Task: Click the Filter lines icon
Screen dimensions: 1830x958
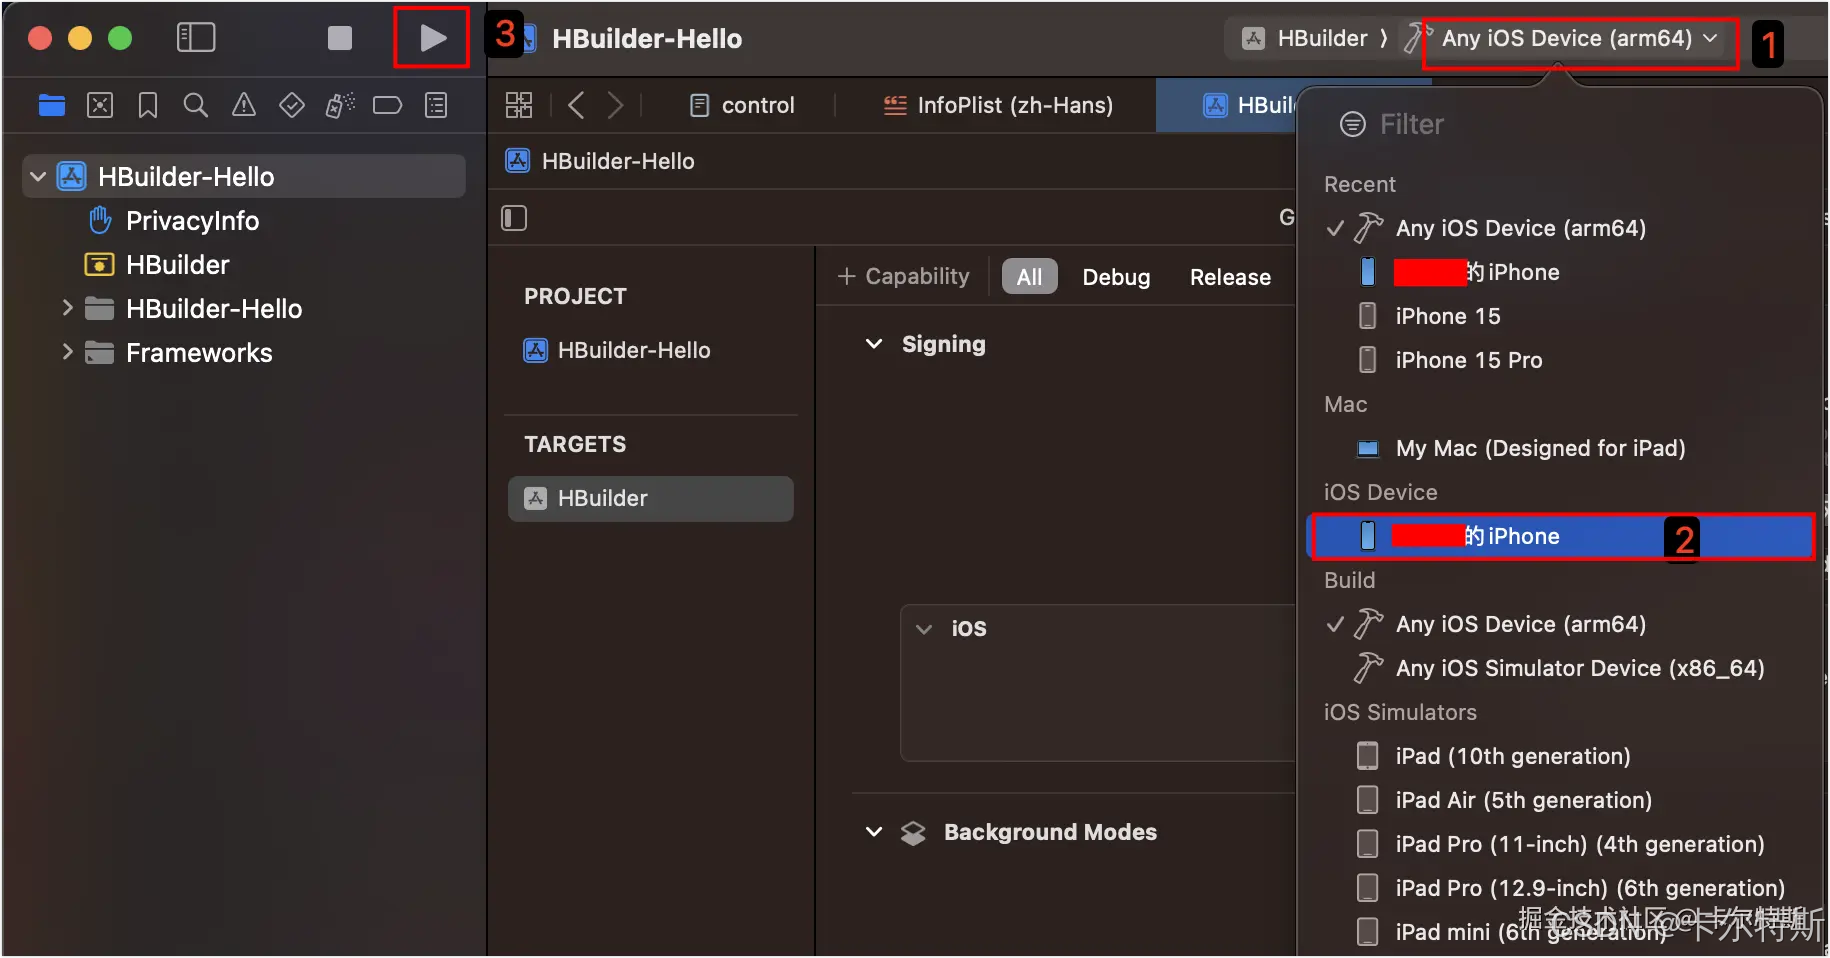Action: point(1352,124)
